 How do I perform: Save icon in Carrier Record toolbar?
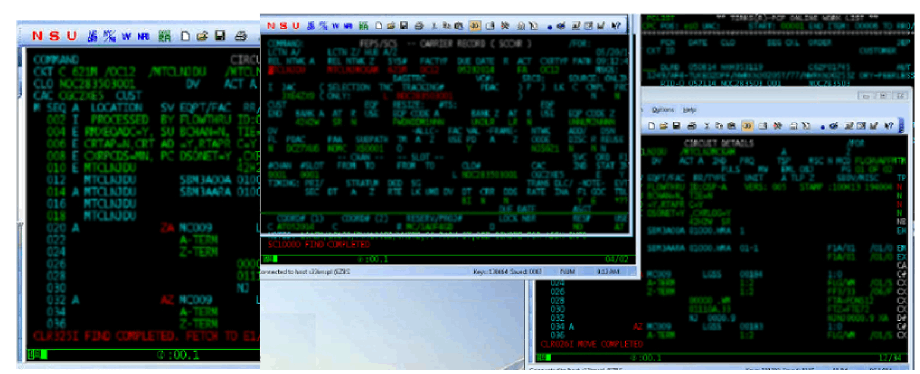click(x=404, y=26)
